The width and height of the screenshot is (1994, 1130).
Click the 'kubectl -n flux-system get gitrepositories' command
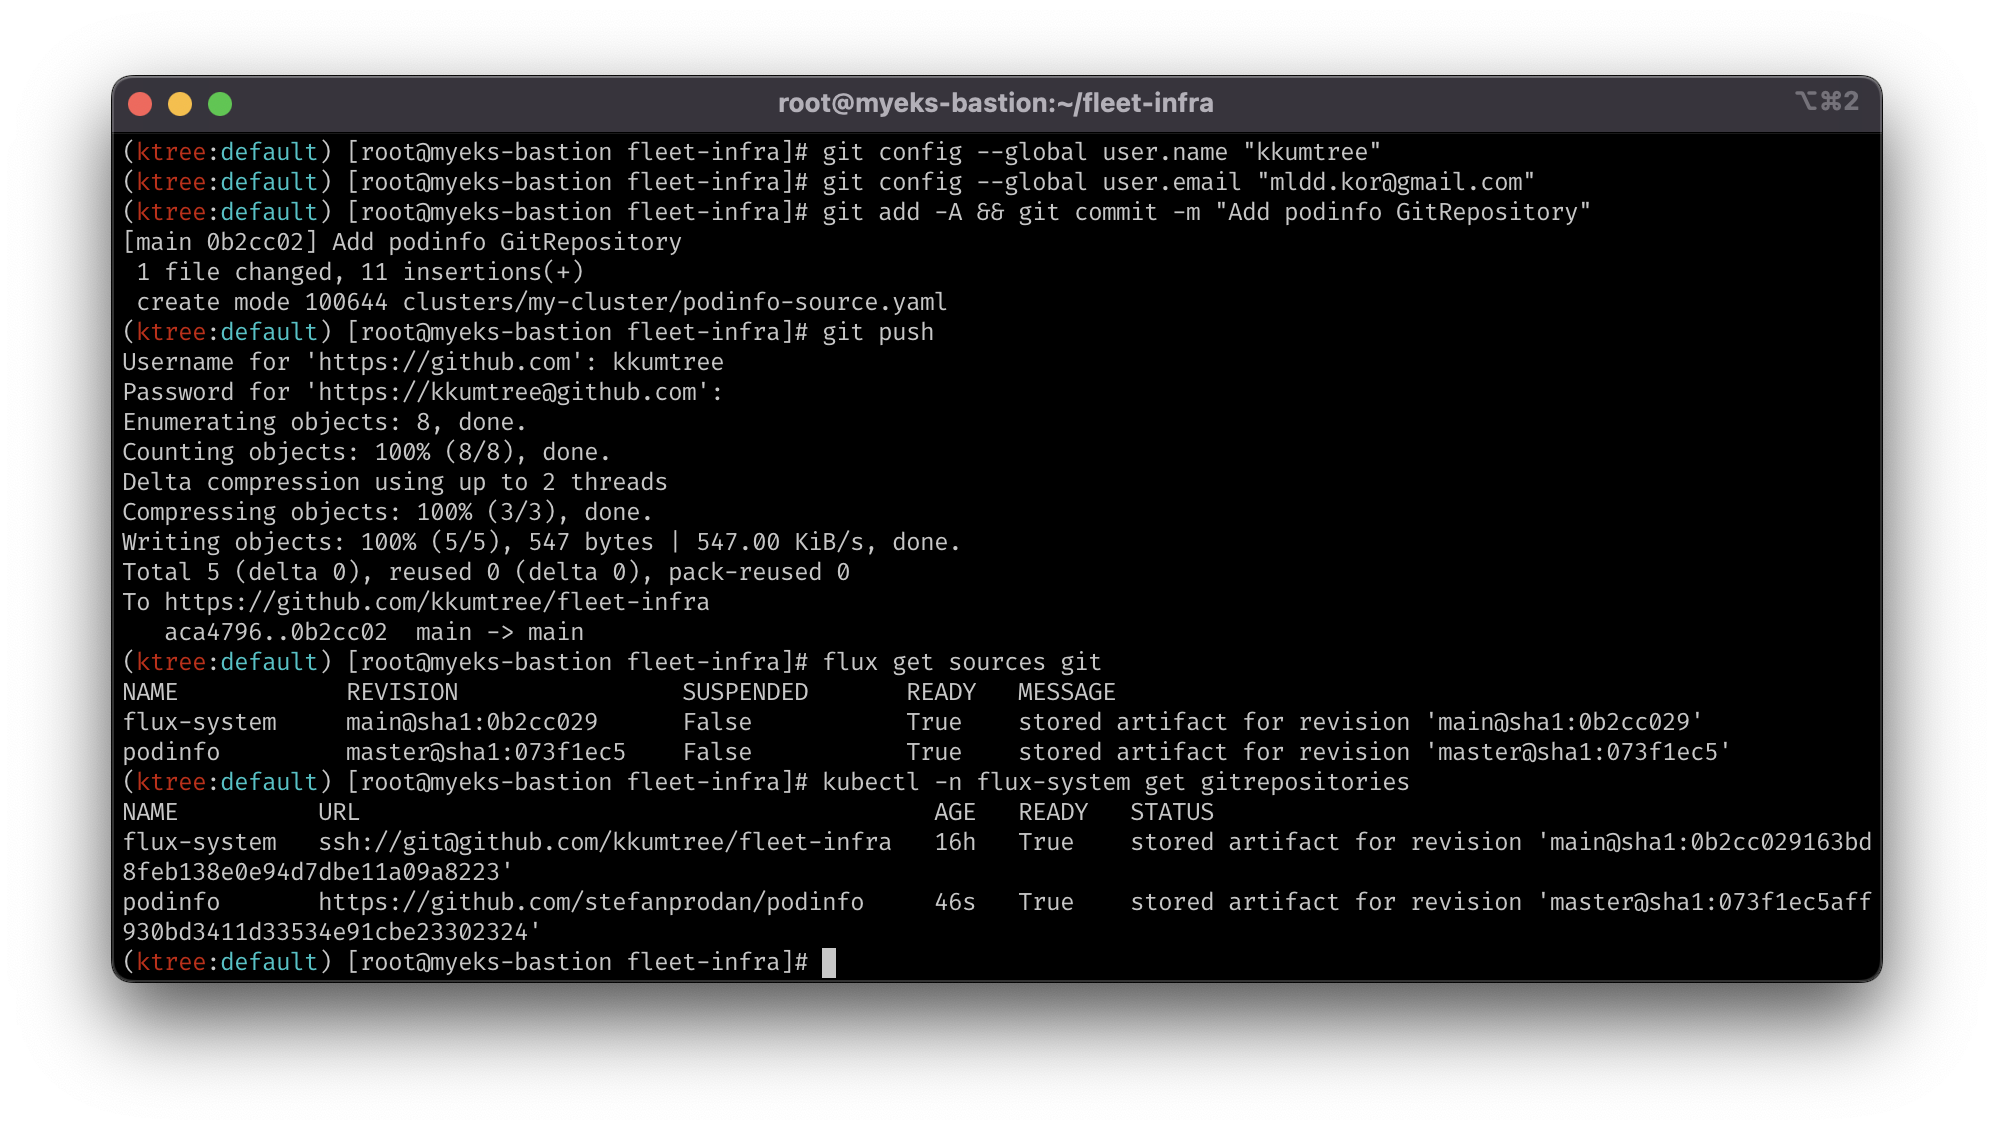click(1116, 782)
